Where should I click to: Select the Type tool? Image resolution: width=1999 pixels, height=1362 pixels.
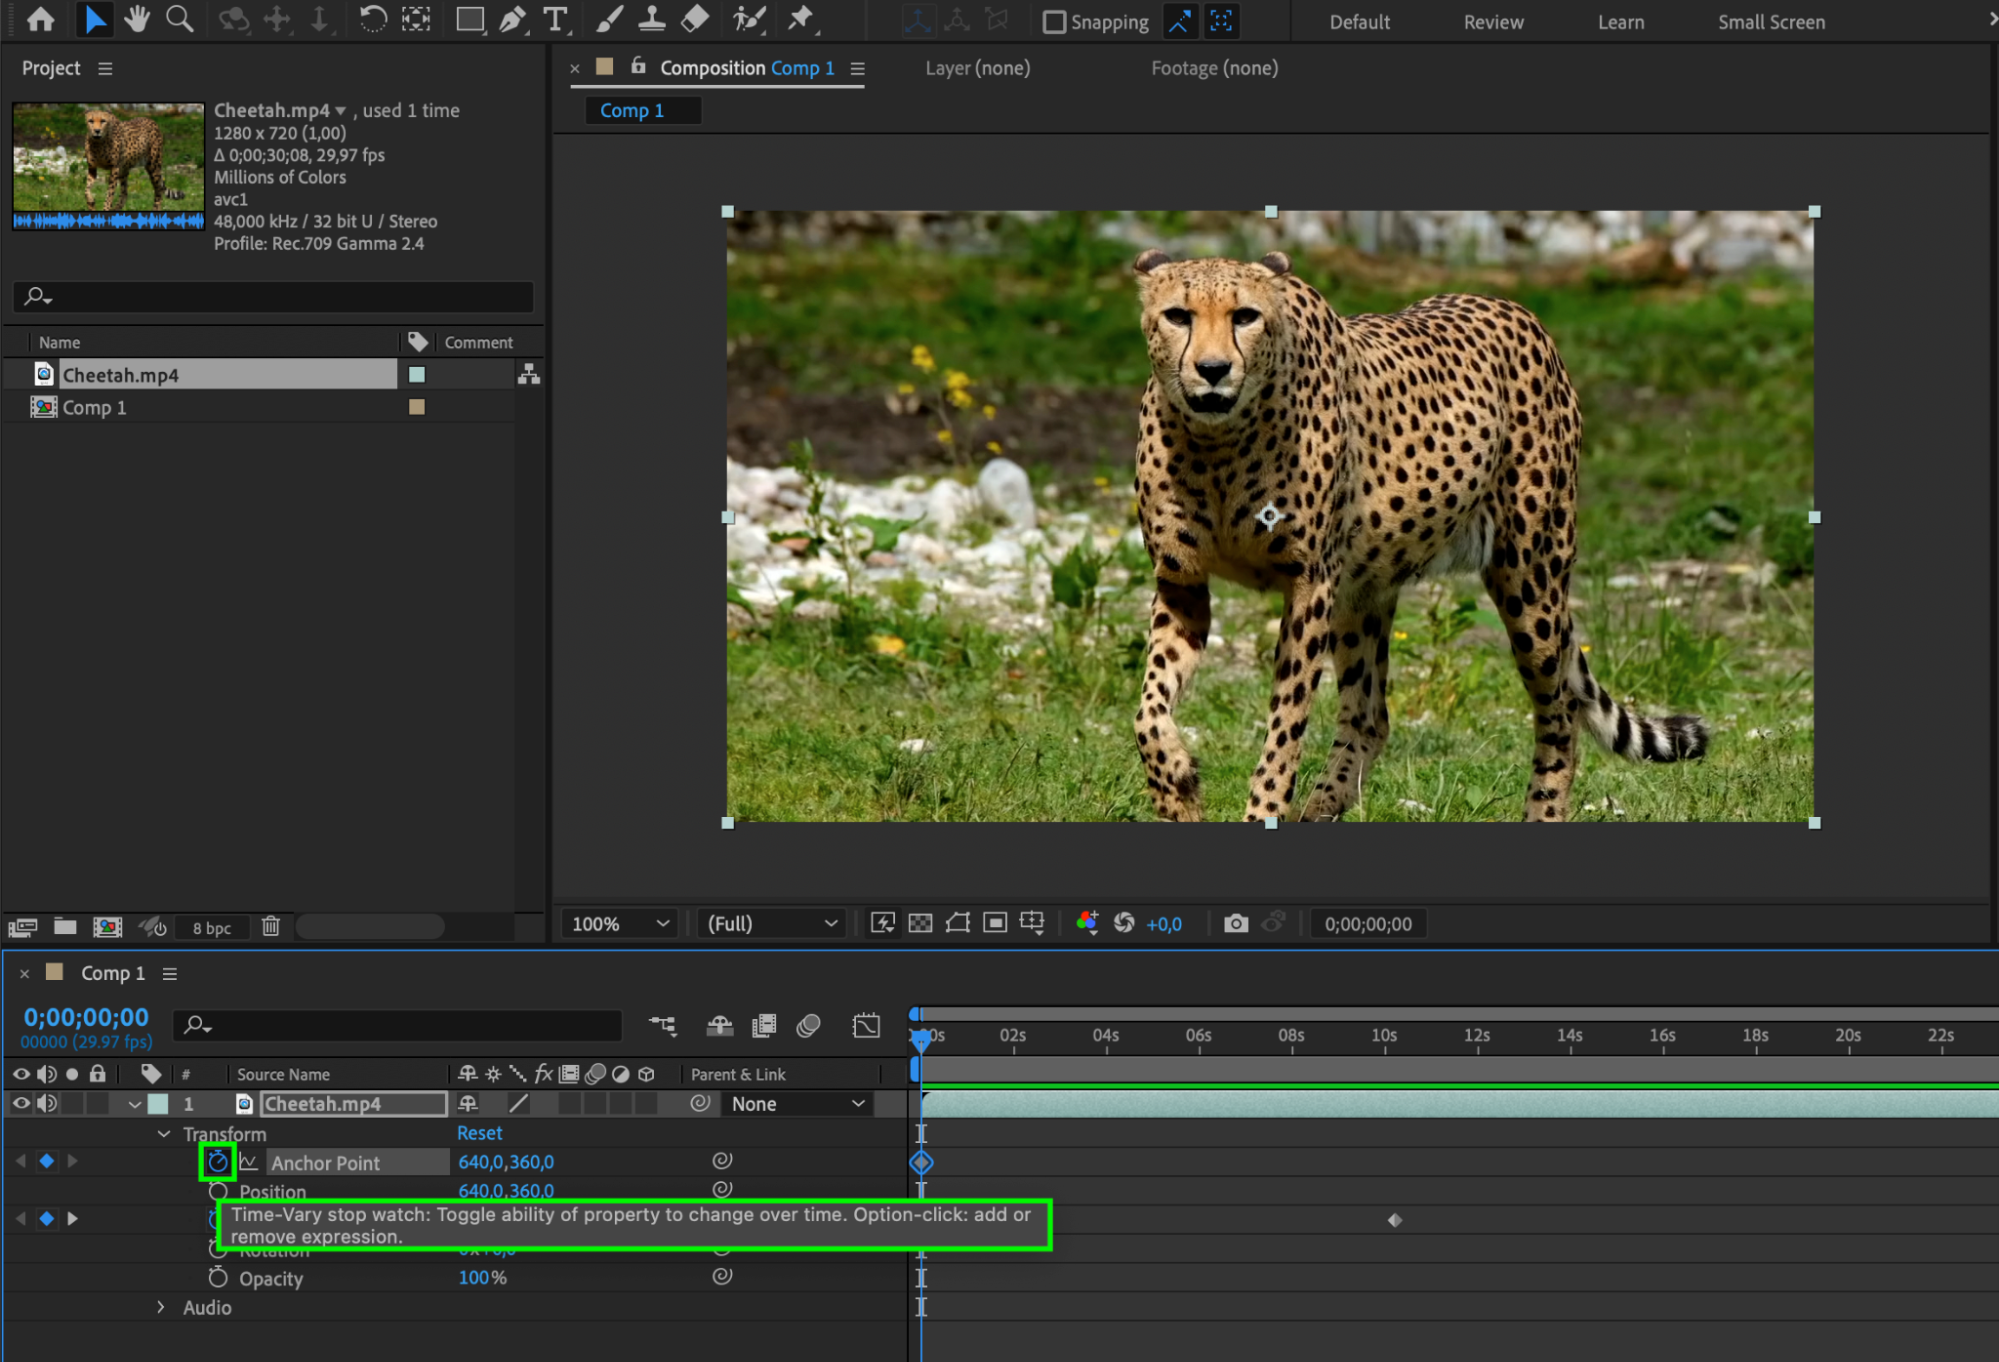(x=555, y=19)
